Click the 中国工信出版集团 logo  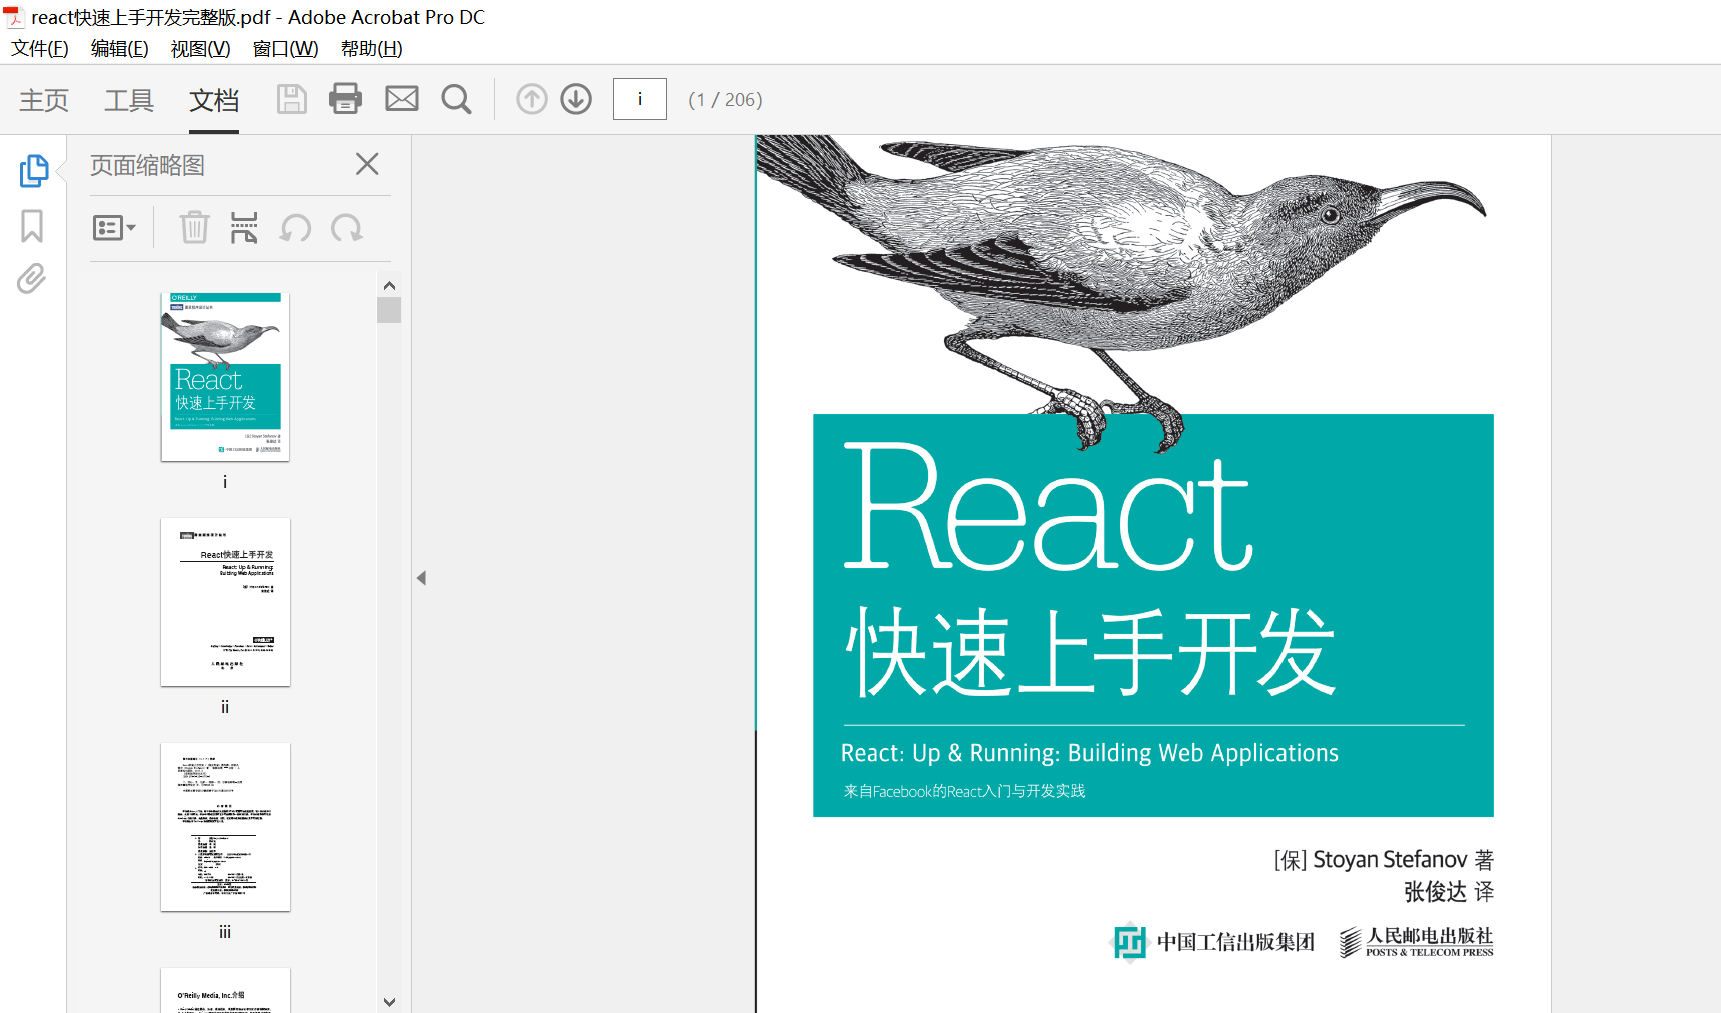[1213, 941]
